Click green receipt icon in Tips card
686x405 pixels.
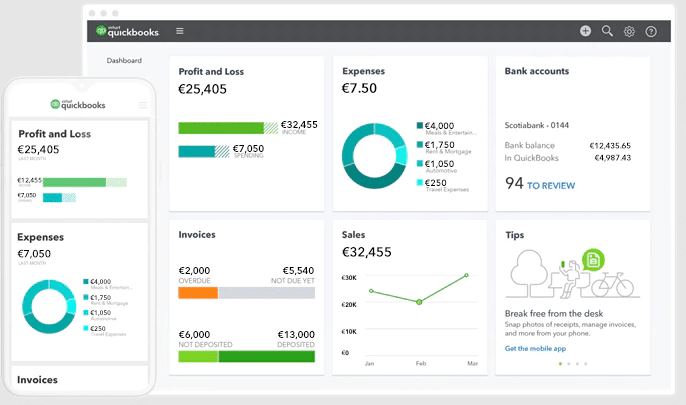[593, 260]
